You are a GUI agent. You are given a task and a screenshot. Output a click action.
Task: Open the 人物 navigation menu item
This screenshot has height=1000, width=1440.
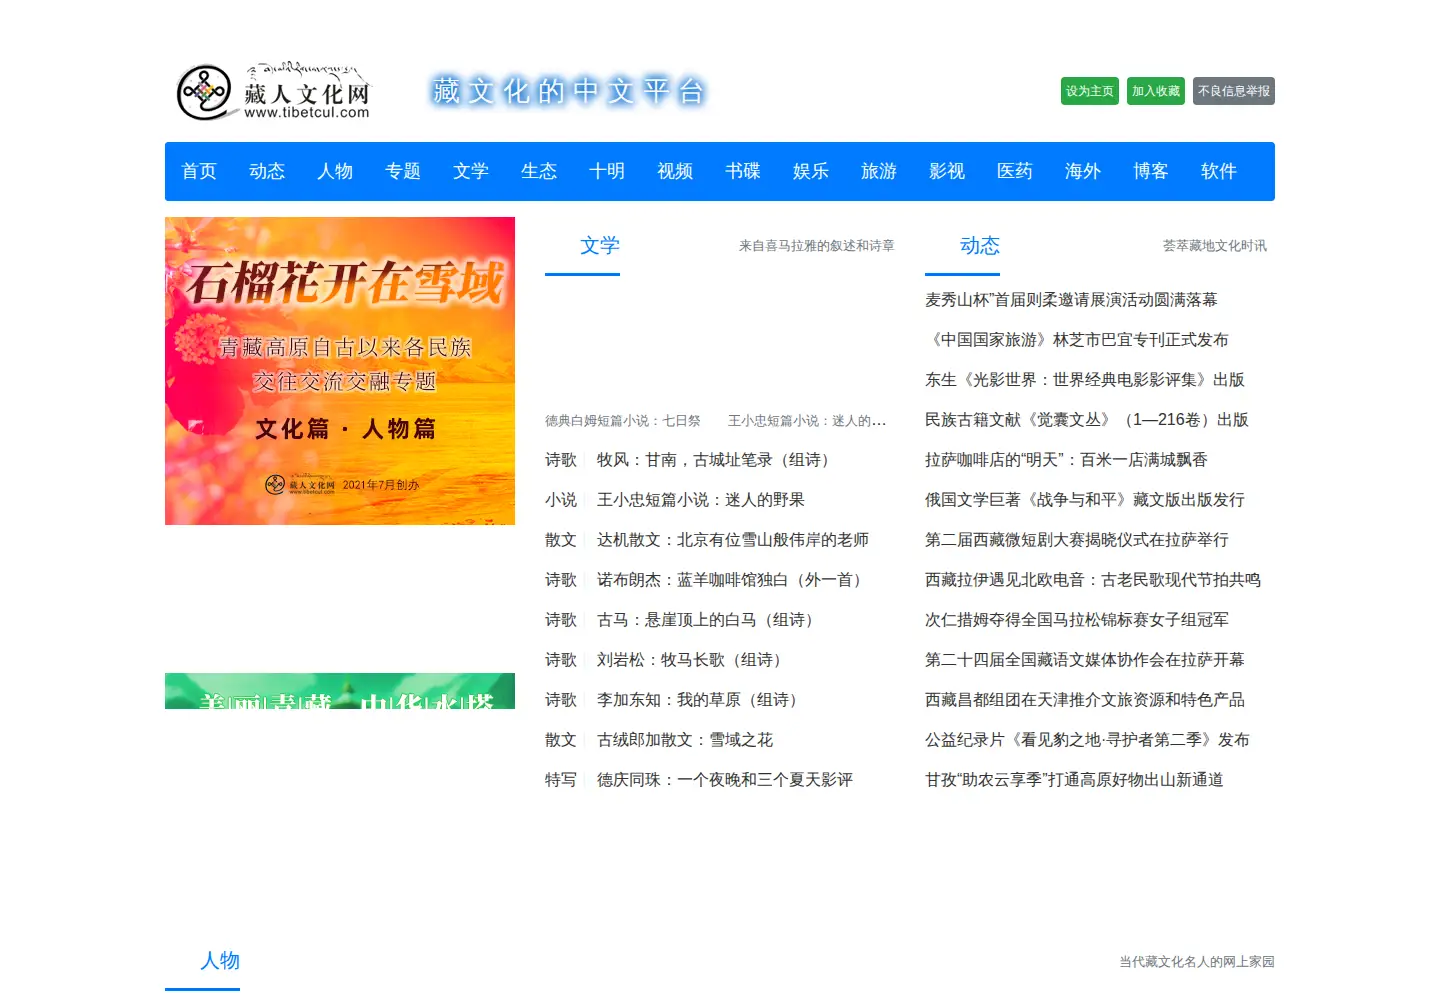tap(335, 171)
